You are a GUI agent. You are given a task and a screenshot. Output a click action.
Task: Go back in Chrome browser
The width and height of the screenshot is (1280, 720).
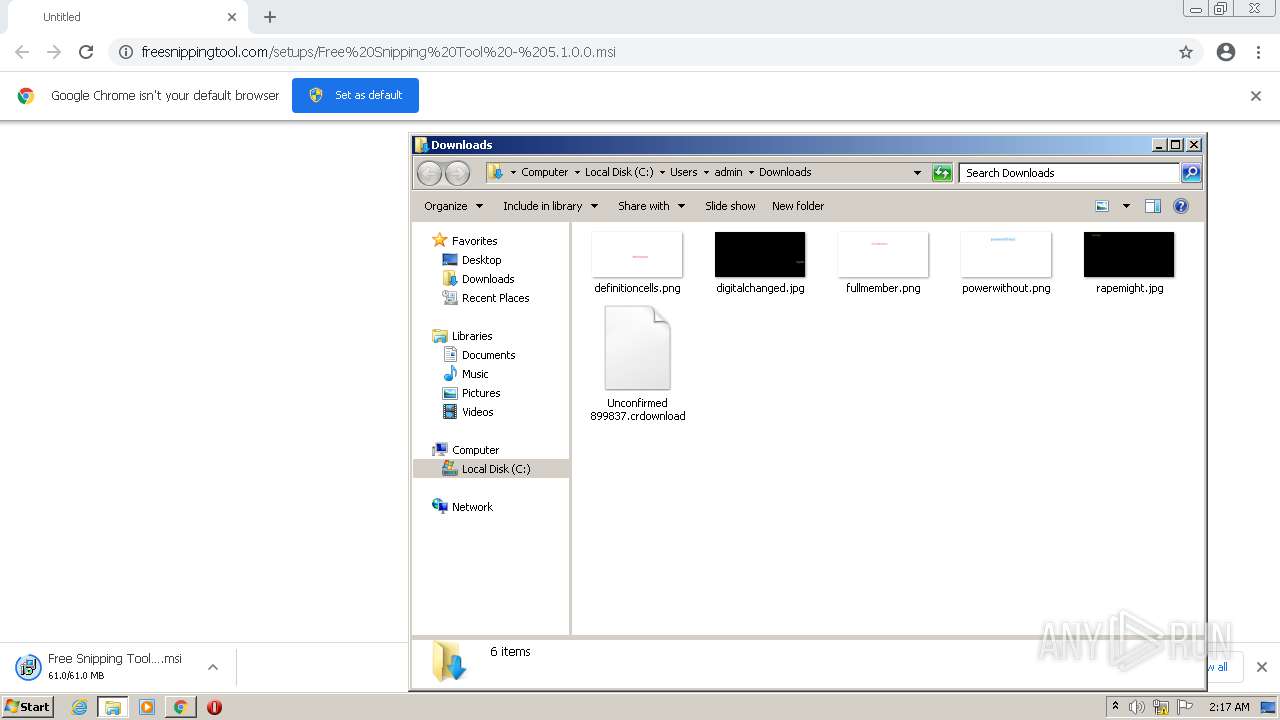click(22, 52)
